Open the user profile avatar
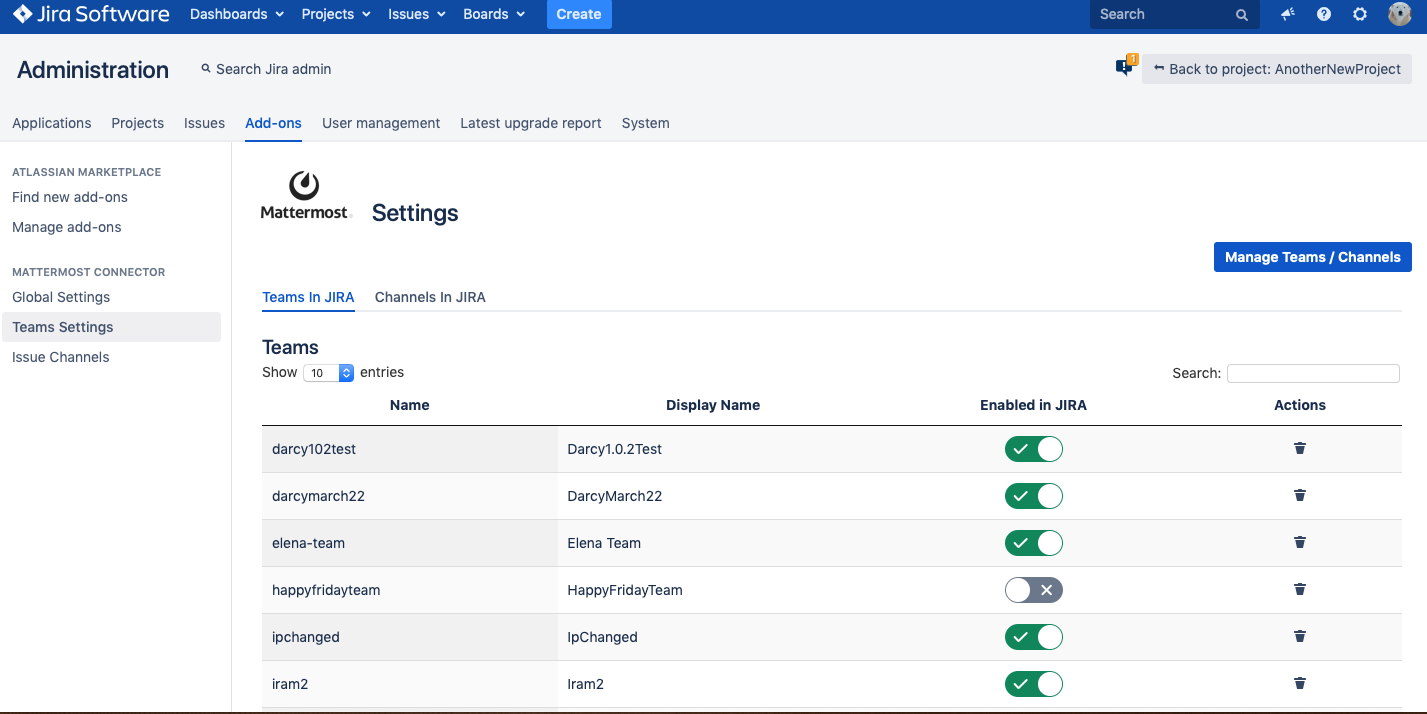The image size is (1427, 714). (x=1399, y=14)
